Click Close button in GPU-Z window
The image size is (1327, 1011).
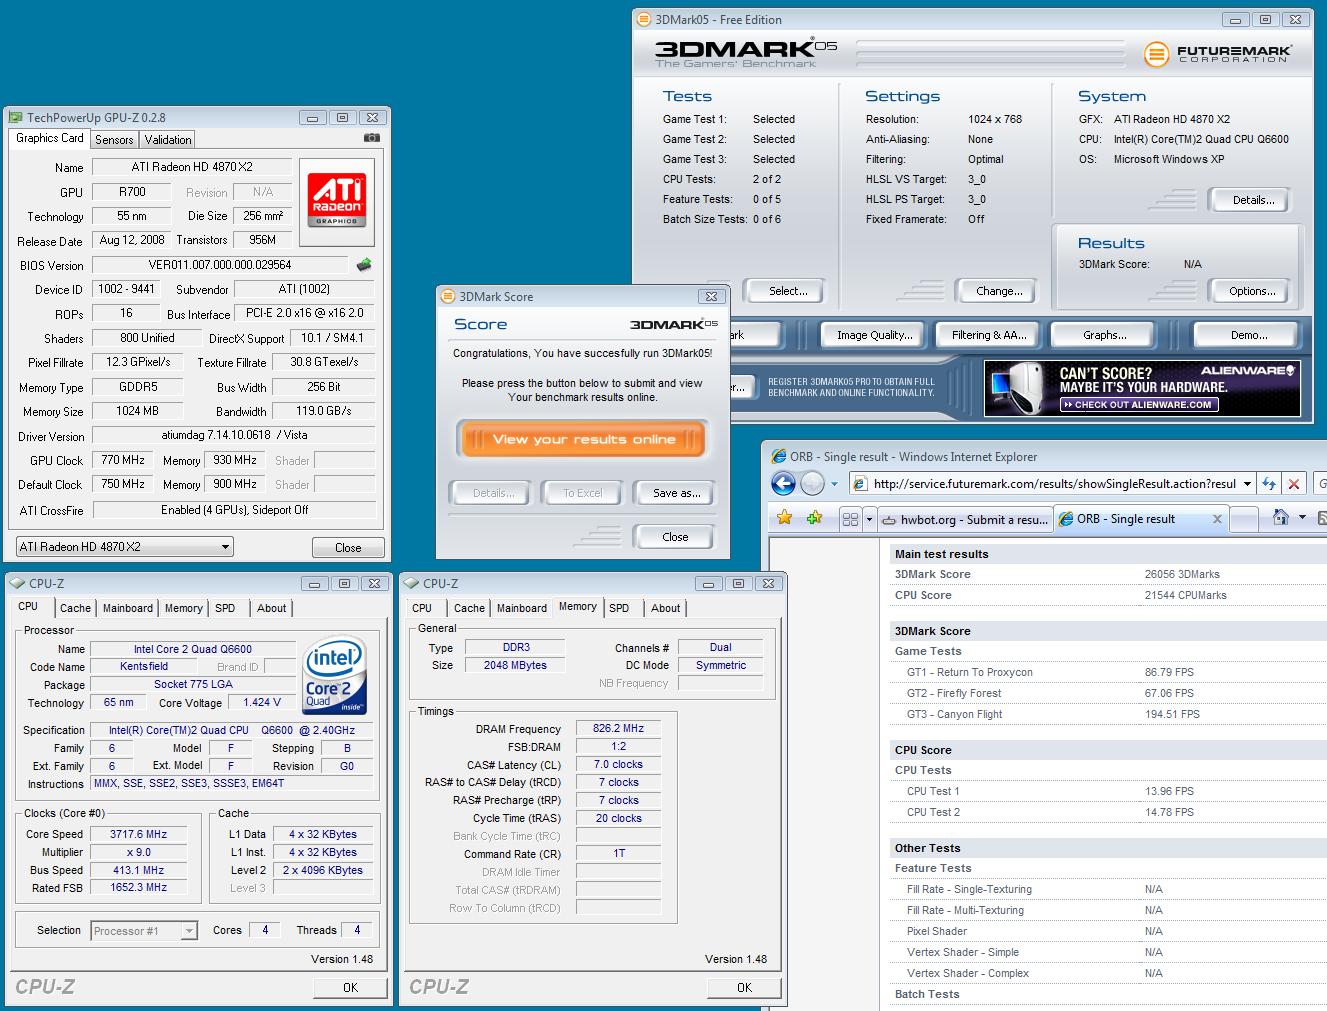tap(348, 548)
